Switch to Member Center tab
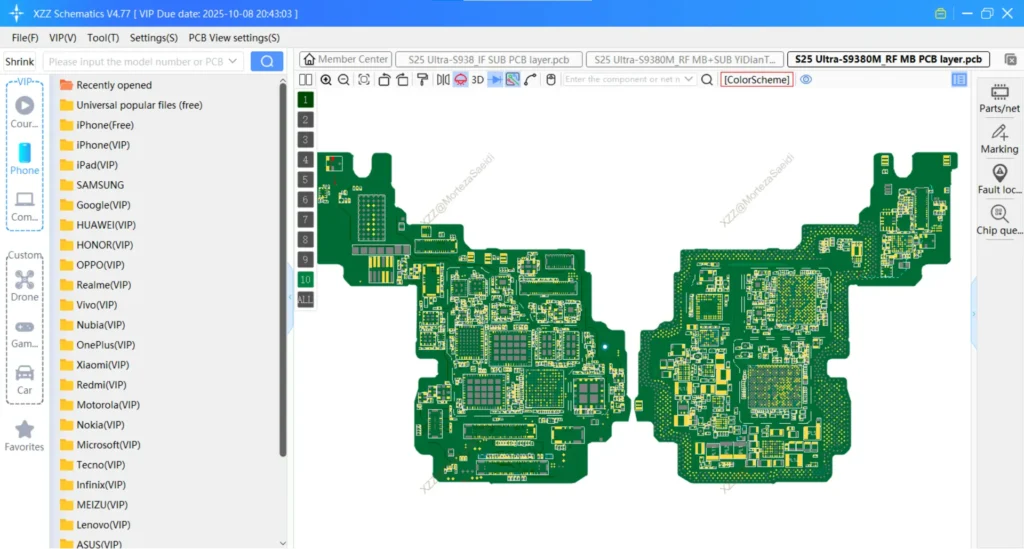 (x=345, y=59)
